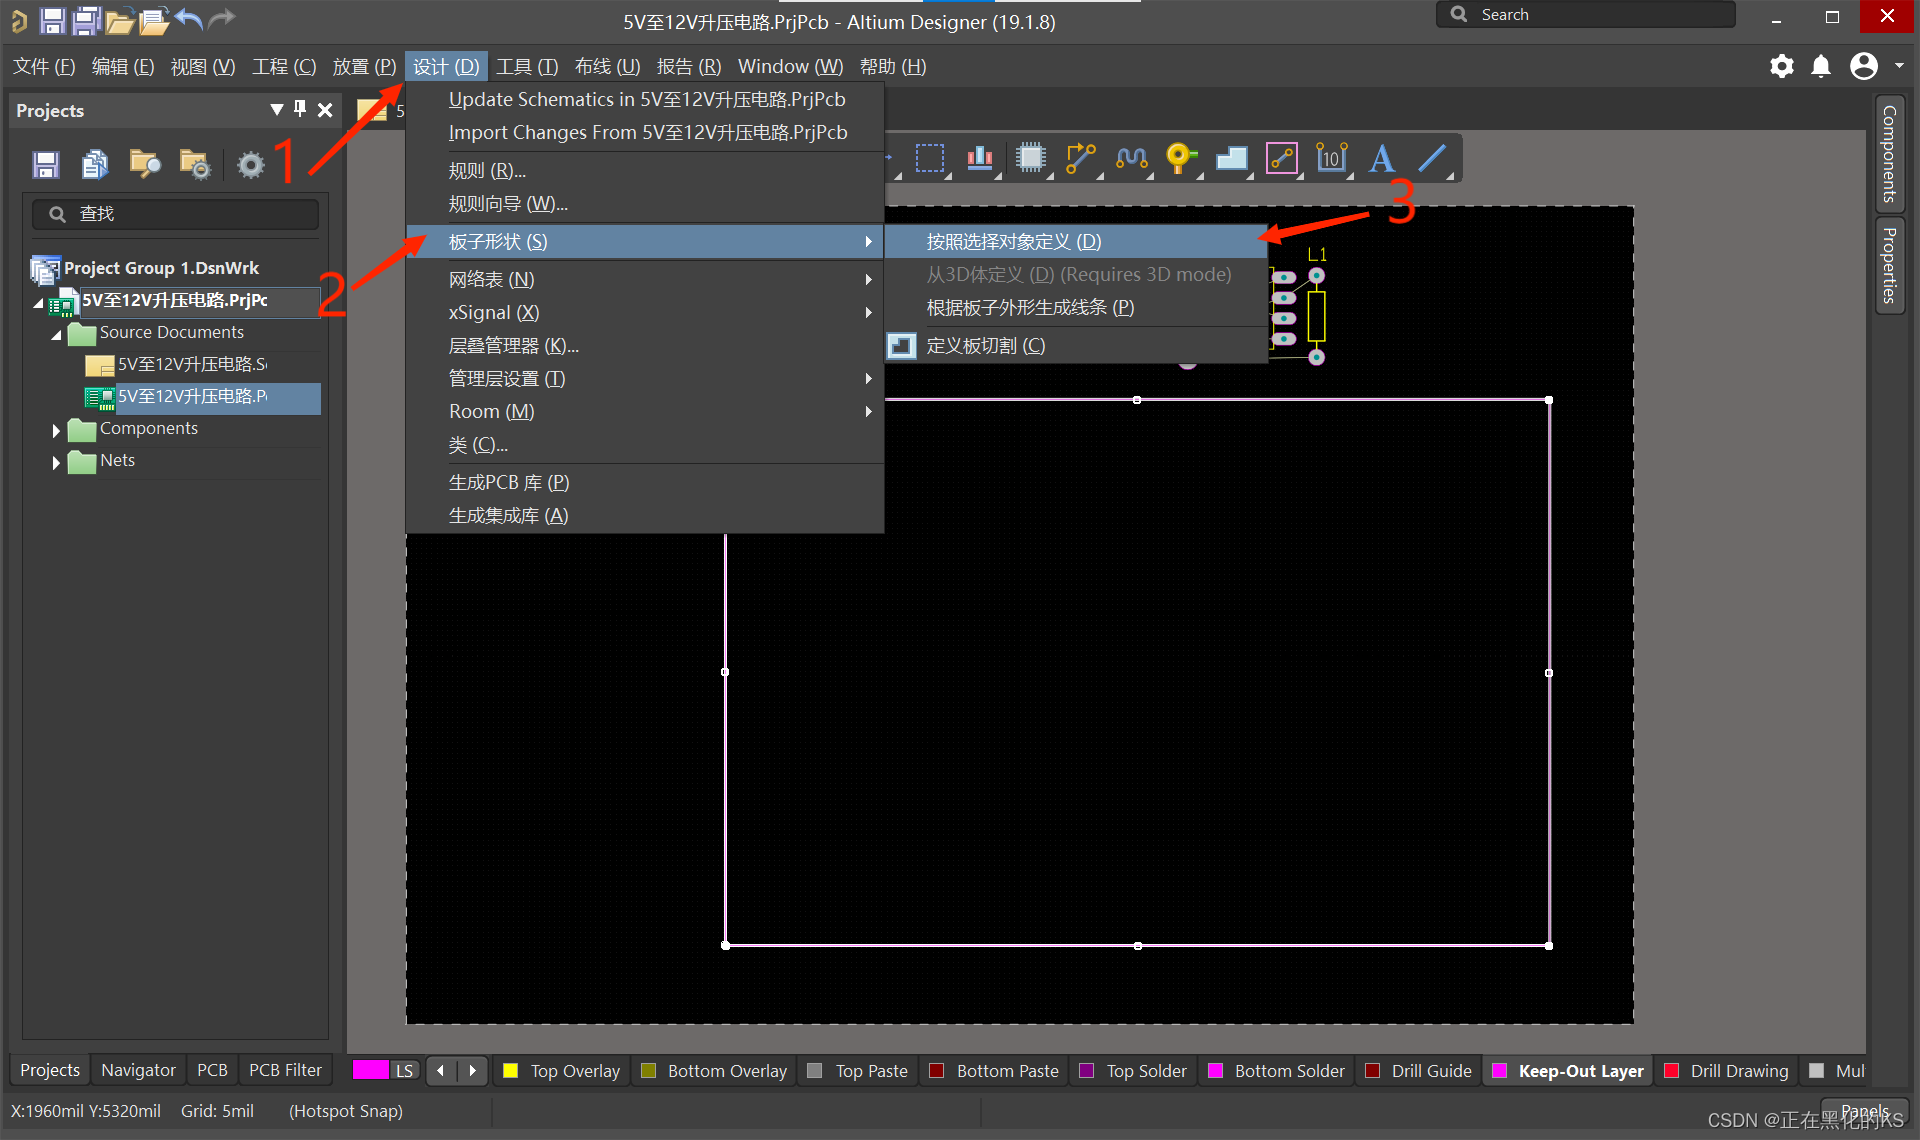Click the place string text tool
This screenshot has width=1920, height=1140.
coord(1381,158)
